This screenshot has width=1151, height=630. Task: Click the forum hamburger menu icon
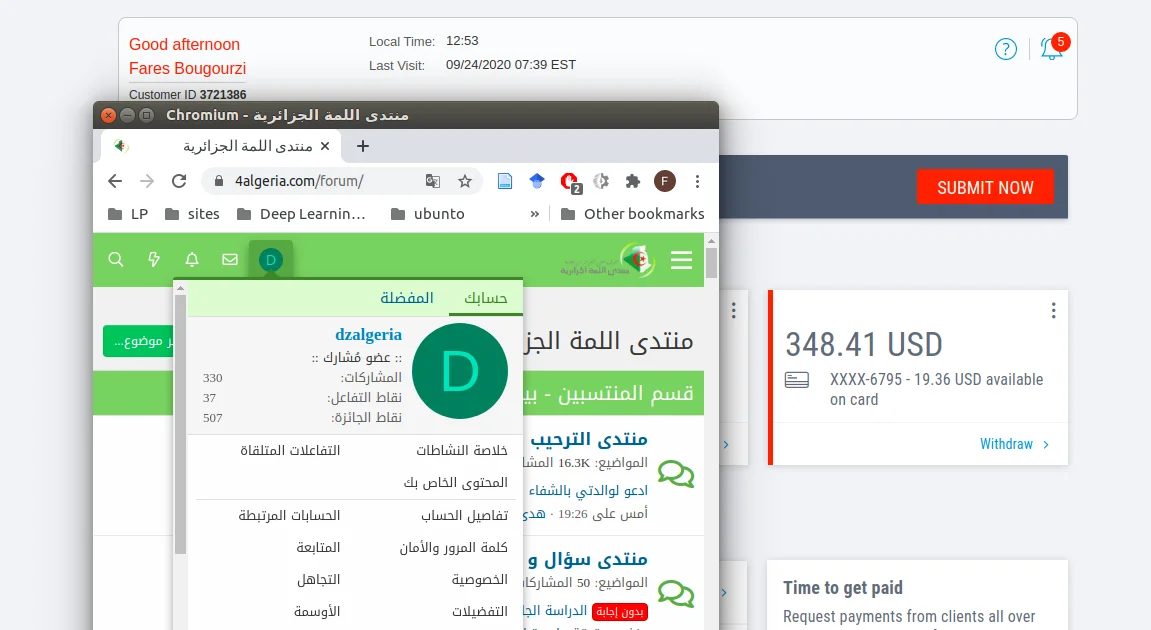click(x=681, y=261)
